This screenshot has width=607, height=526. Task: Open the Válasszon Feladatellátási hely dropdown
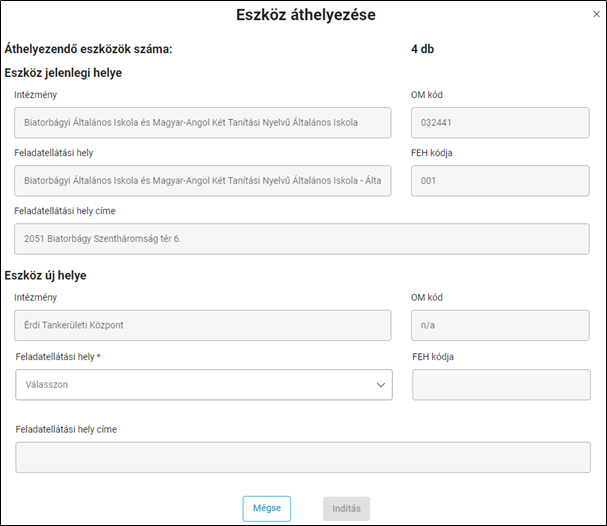[204, 384]
